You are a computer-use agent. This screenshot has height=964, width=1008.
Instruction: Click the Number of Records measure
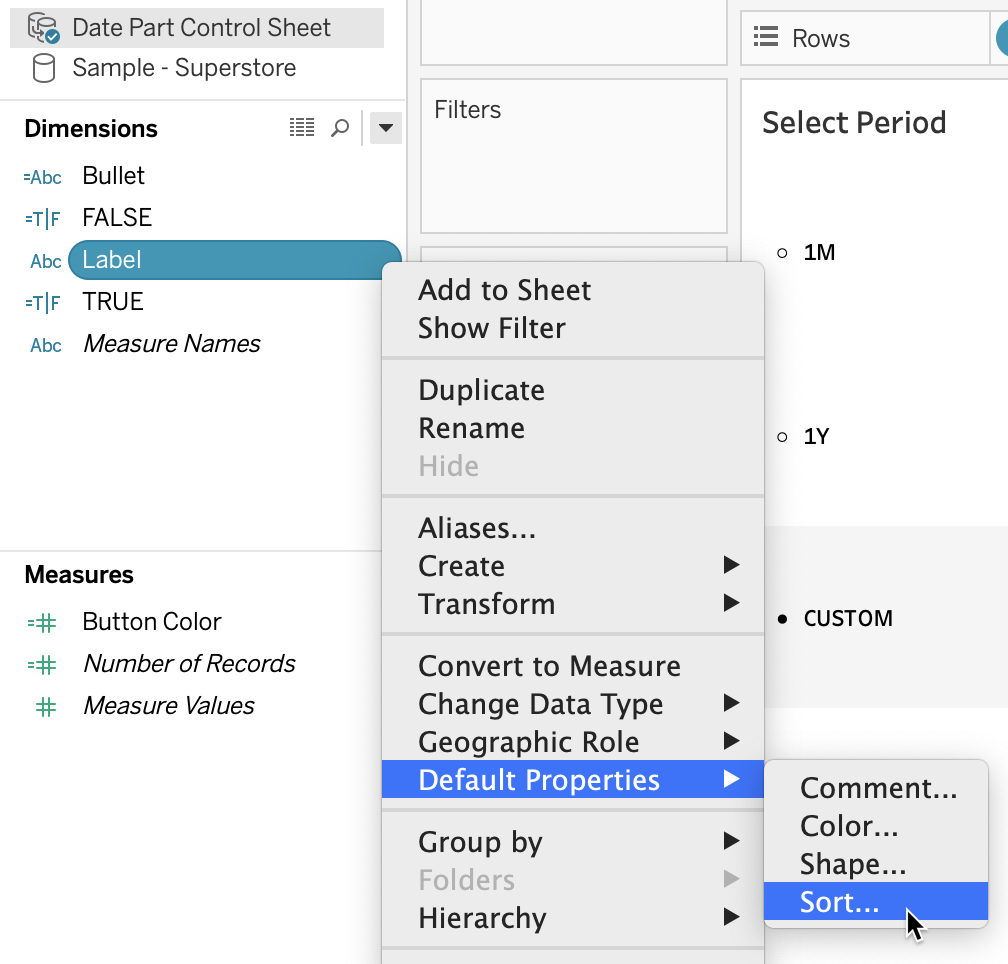(189, 664)
